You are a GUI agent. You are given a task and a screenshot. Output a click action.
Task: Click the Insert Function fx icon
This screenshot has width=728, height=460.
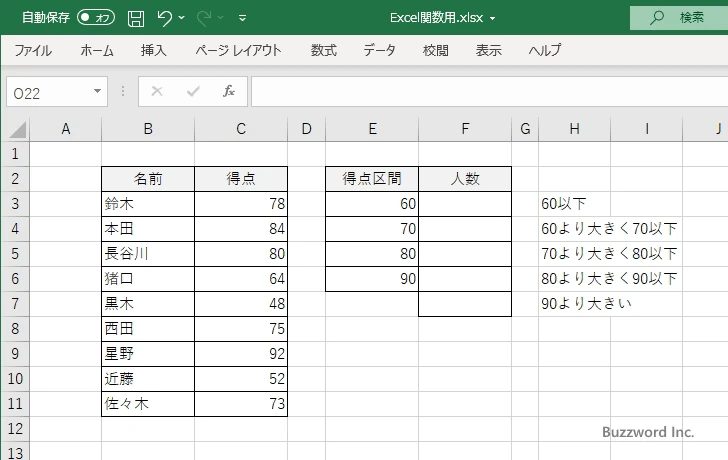point(229,91)
